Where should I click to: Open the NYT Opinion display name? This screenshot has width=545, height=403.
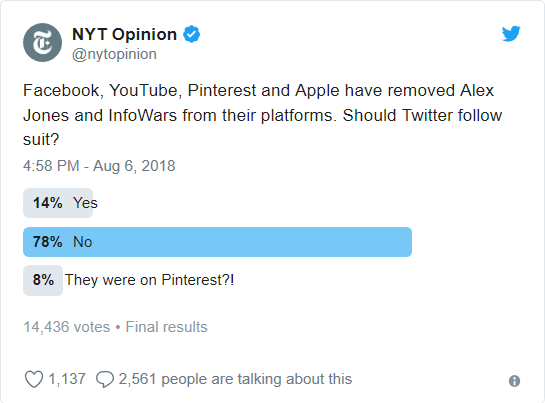tap(124, 34)
